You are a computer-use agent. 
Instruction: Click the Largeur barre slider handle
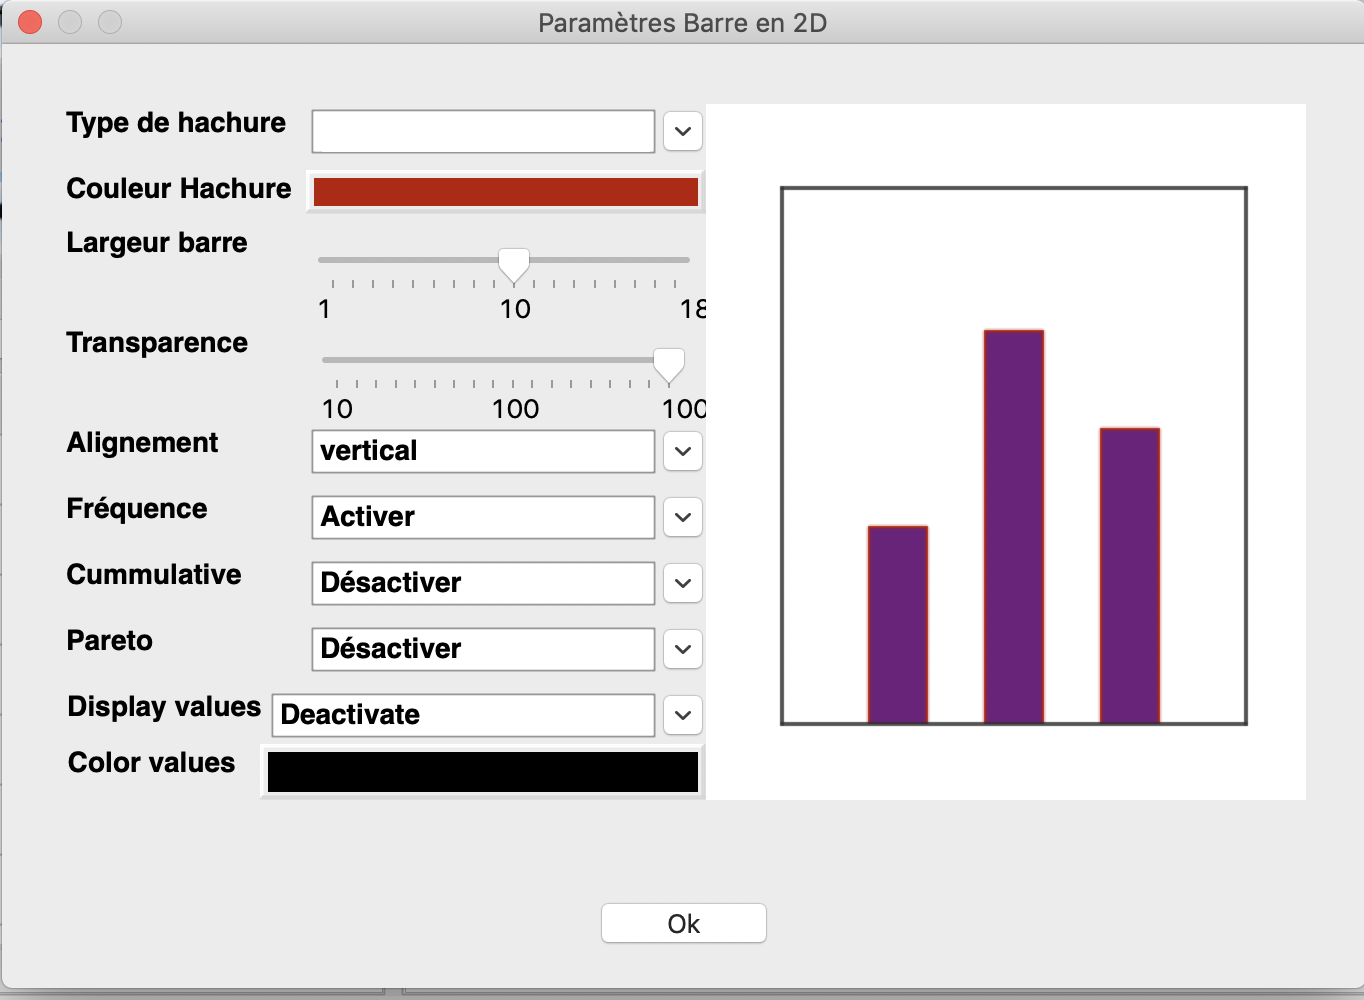pyautogui.click(x=514, y=265)
